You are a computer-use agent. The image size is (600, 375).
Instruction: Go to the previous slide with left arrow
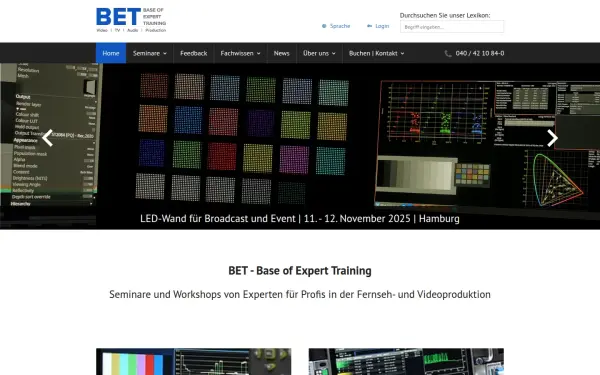[47, 138]
